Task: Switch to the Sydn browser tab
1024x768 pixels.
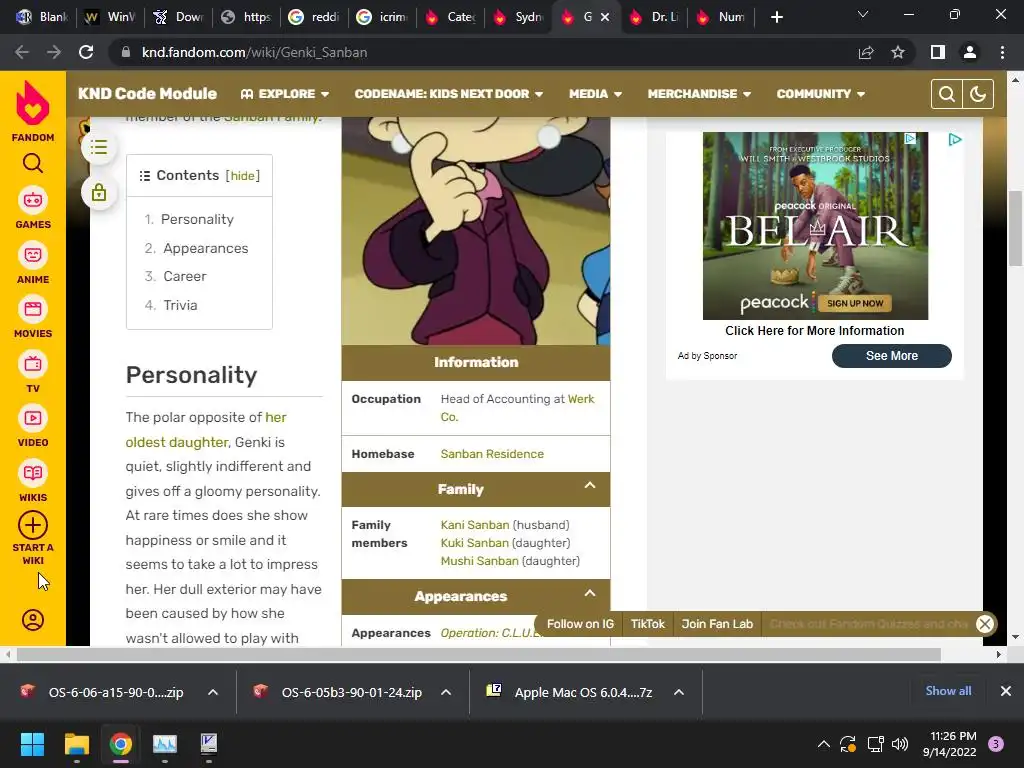Action: pyautogui.click(x=519, y=17)
